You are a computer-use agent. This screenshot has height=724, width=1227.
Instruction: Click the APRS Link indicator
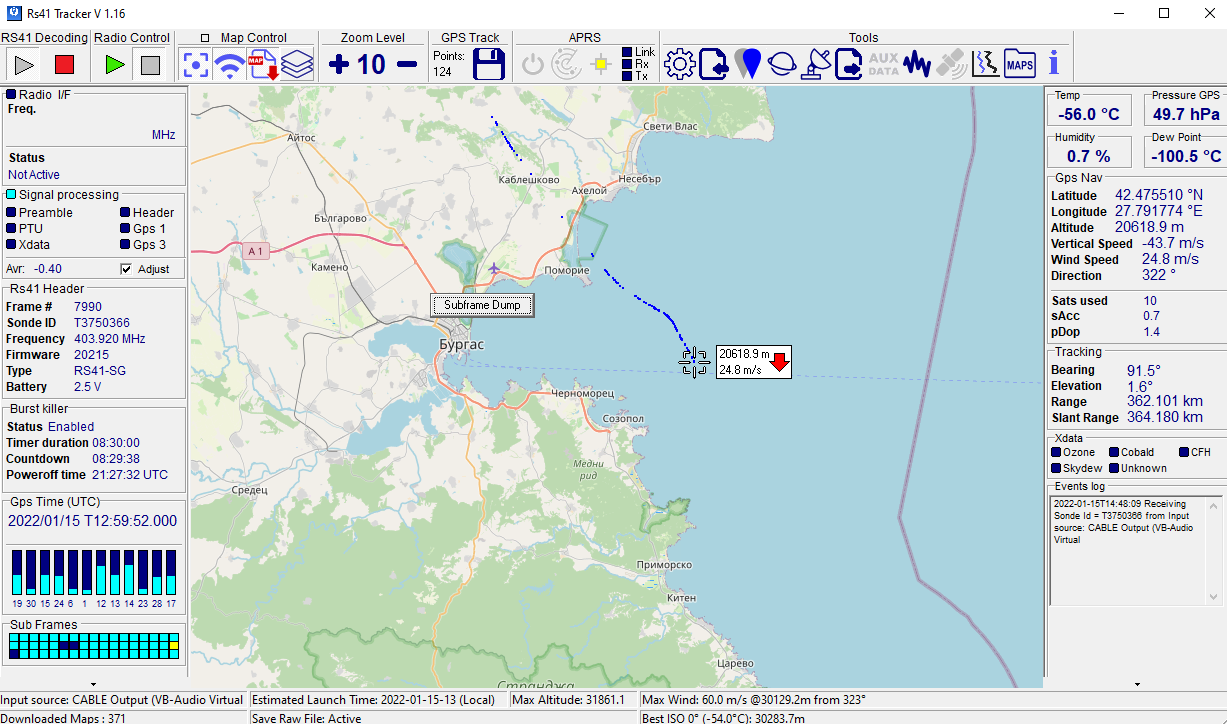pyautogui.click(x=627, y=52)
